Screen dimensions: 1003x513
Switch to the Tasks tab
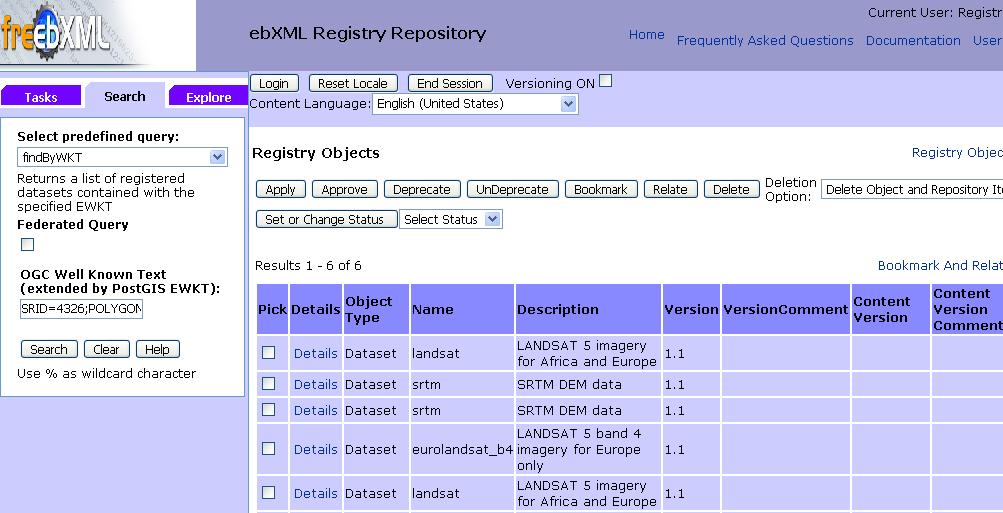41,97
